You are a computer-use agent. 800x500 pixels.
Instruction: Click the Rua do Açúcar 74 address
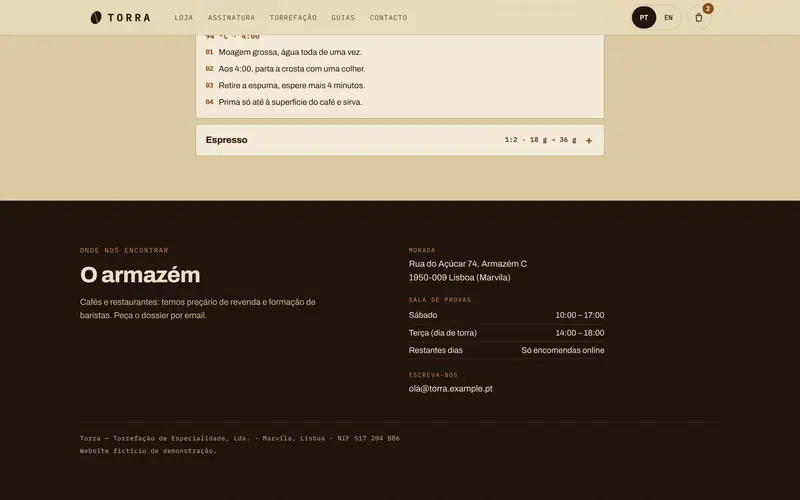point(468,270)
